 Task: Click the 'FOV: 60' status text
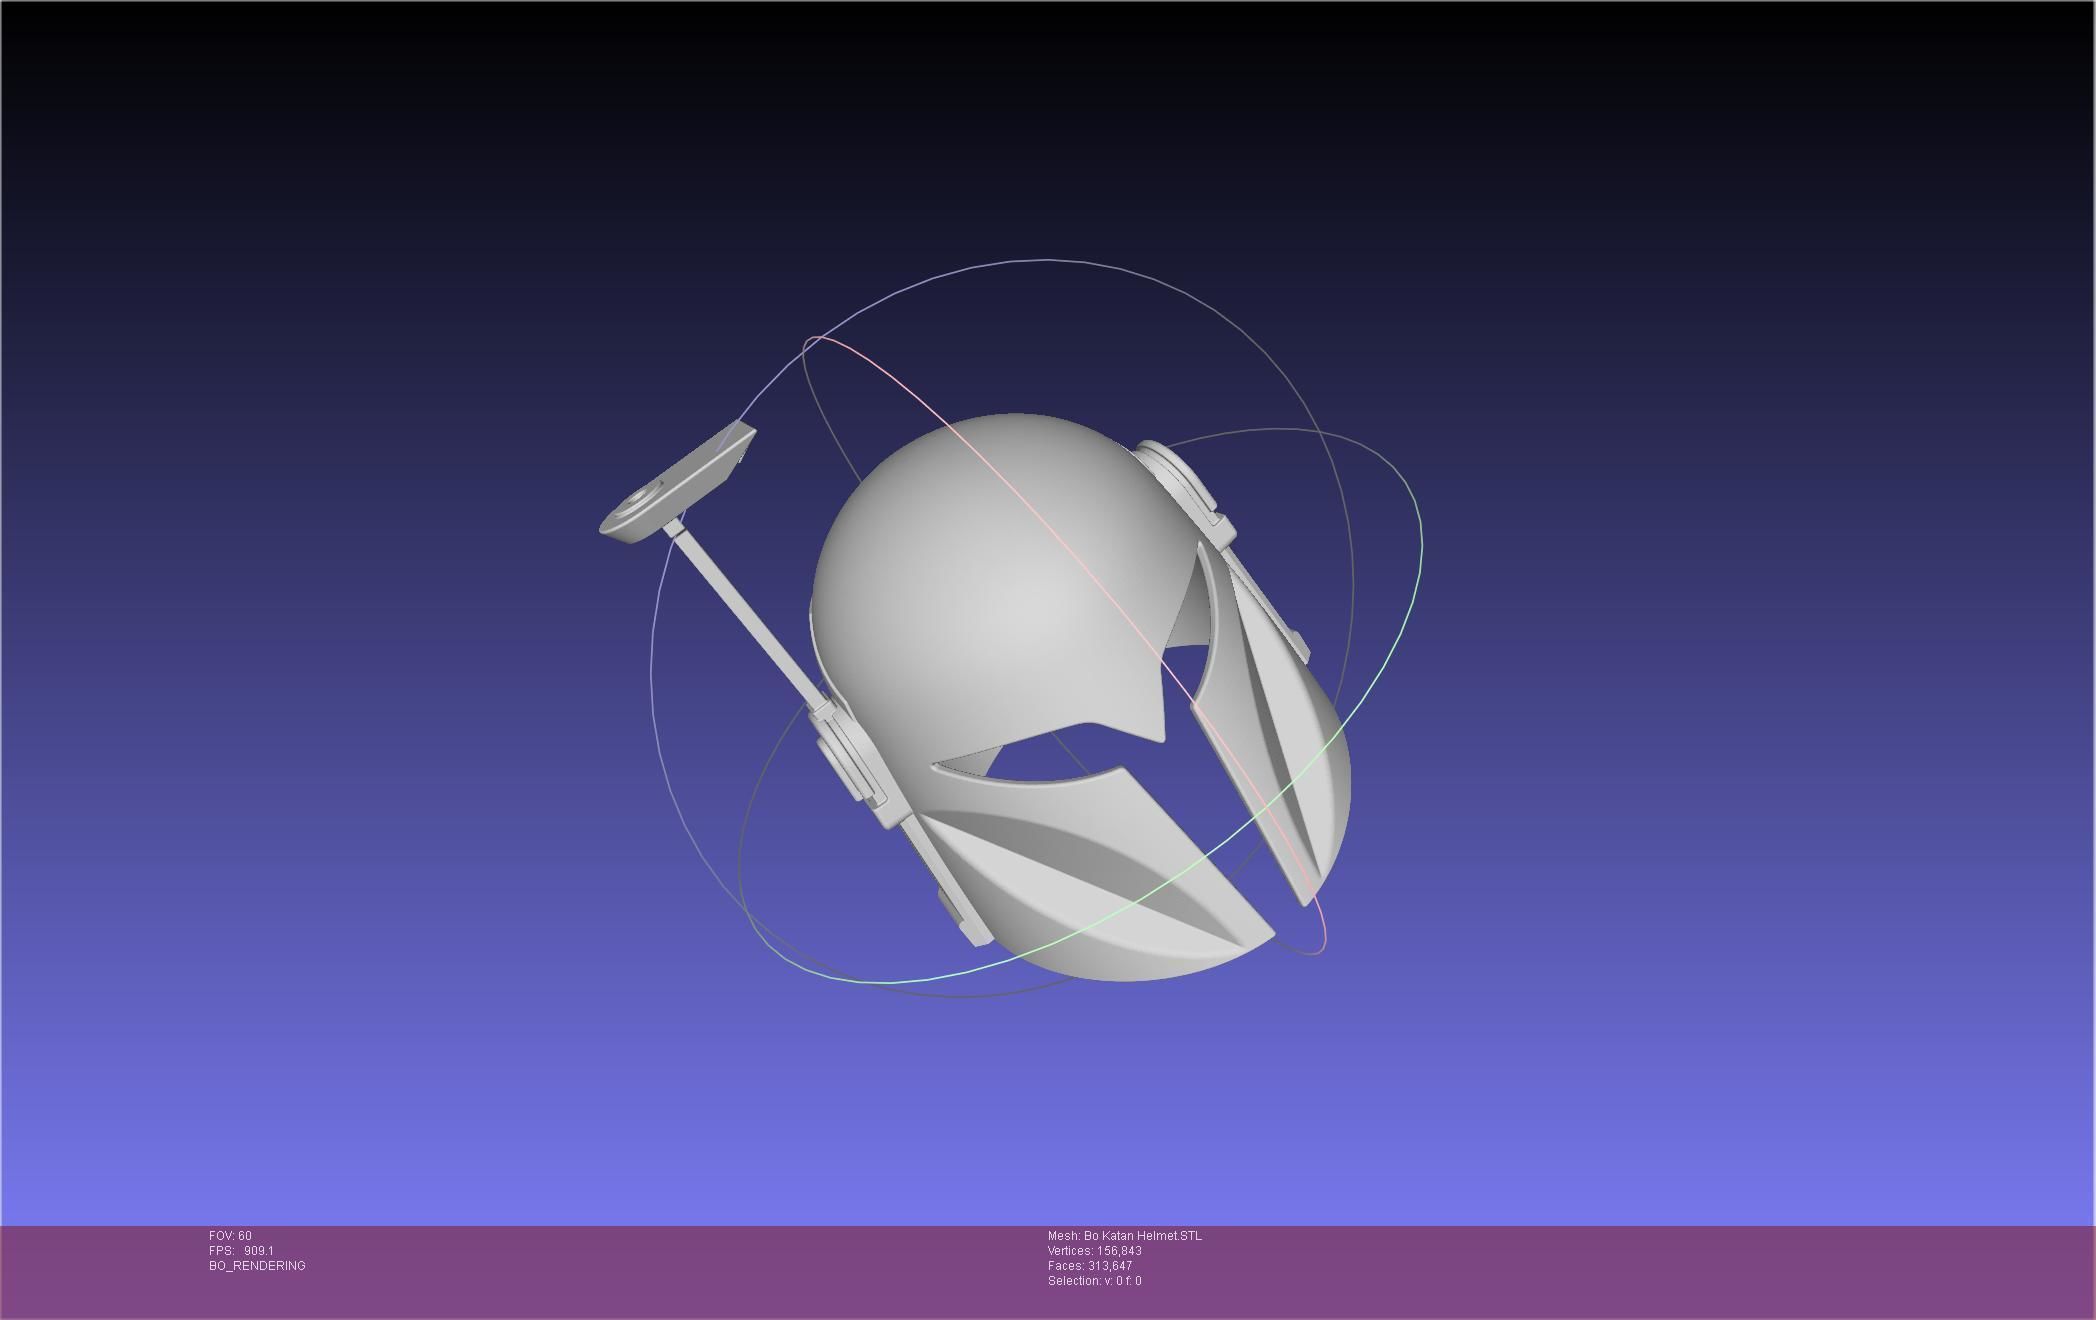tap(230, 1236)
